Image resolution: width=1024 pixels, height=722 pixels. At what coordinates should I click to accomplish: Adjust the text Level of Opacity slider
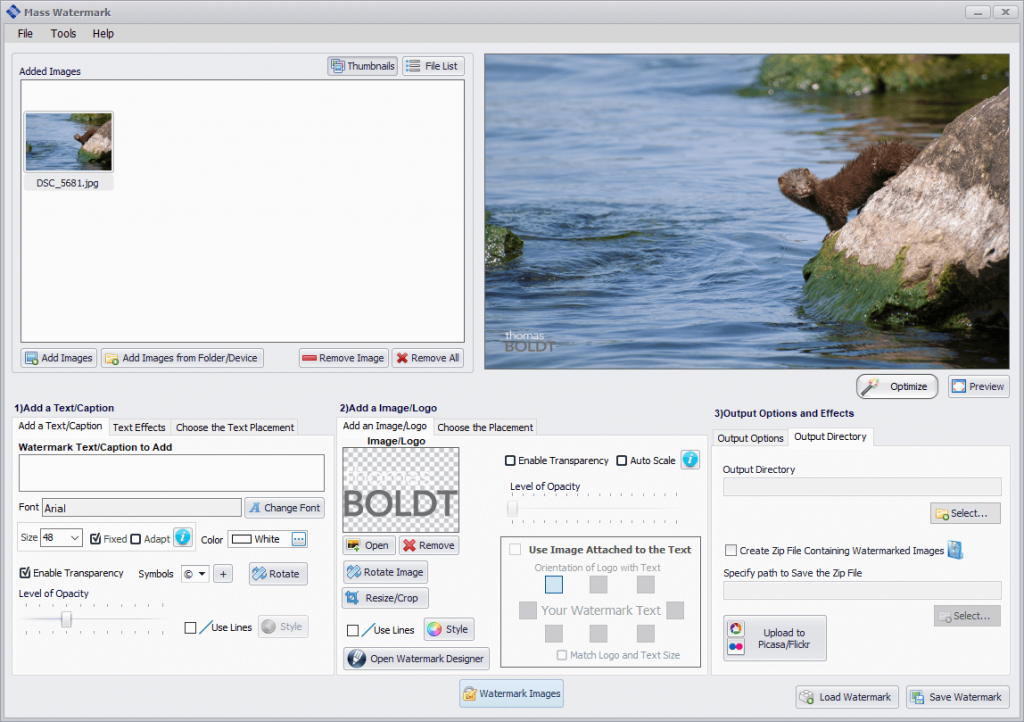[x=66, y=619]
